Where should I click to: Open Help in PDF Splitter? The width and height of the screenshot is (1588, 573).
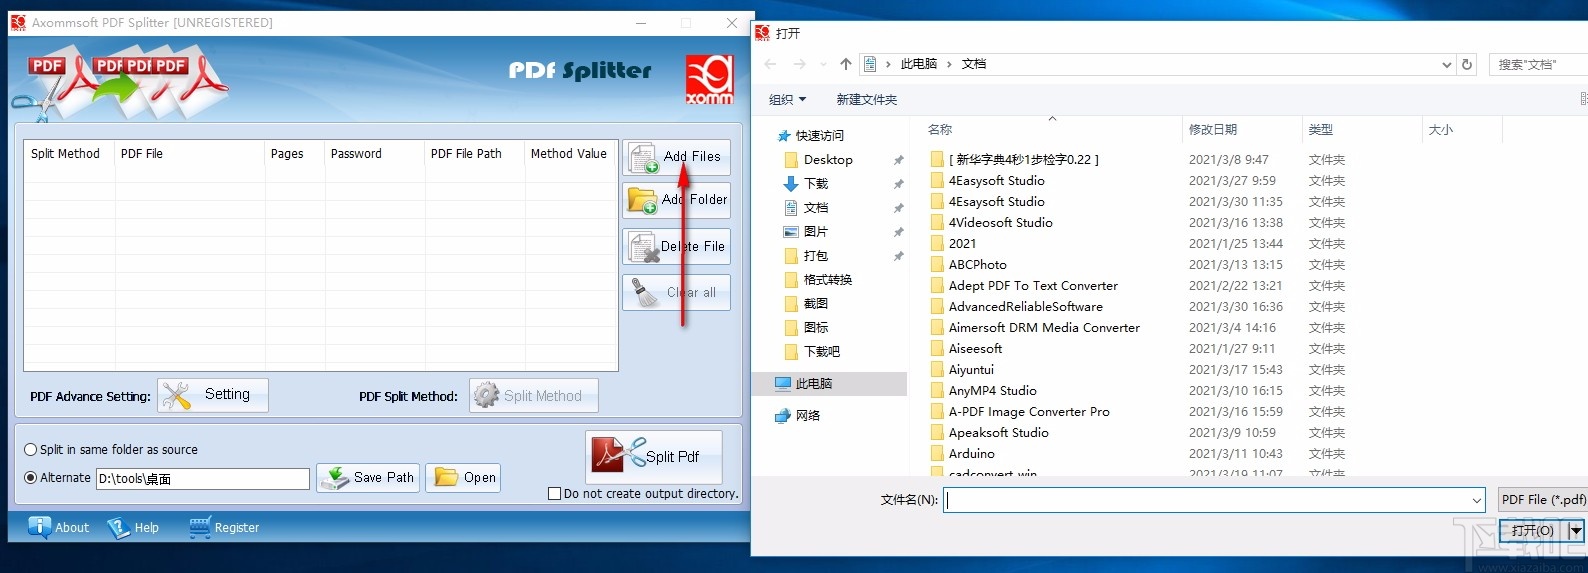point(134,528)
